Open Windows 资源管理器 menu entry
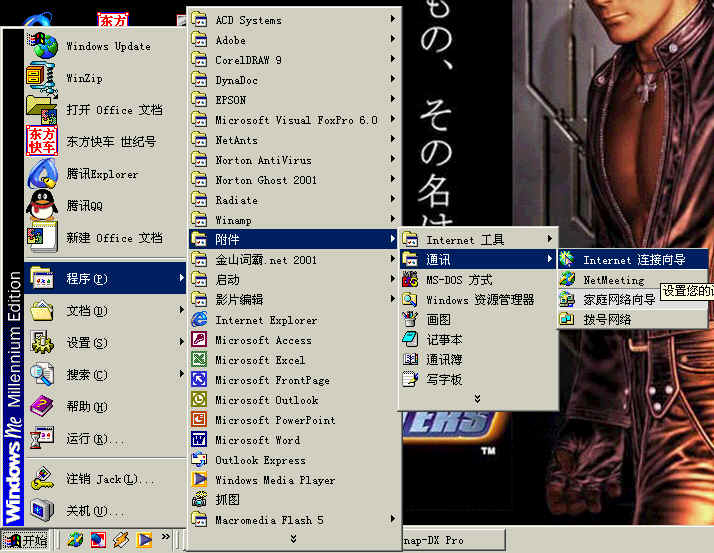The image size is (714, 553). pyautogui.click(x=478, y=300)
